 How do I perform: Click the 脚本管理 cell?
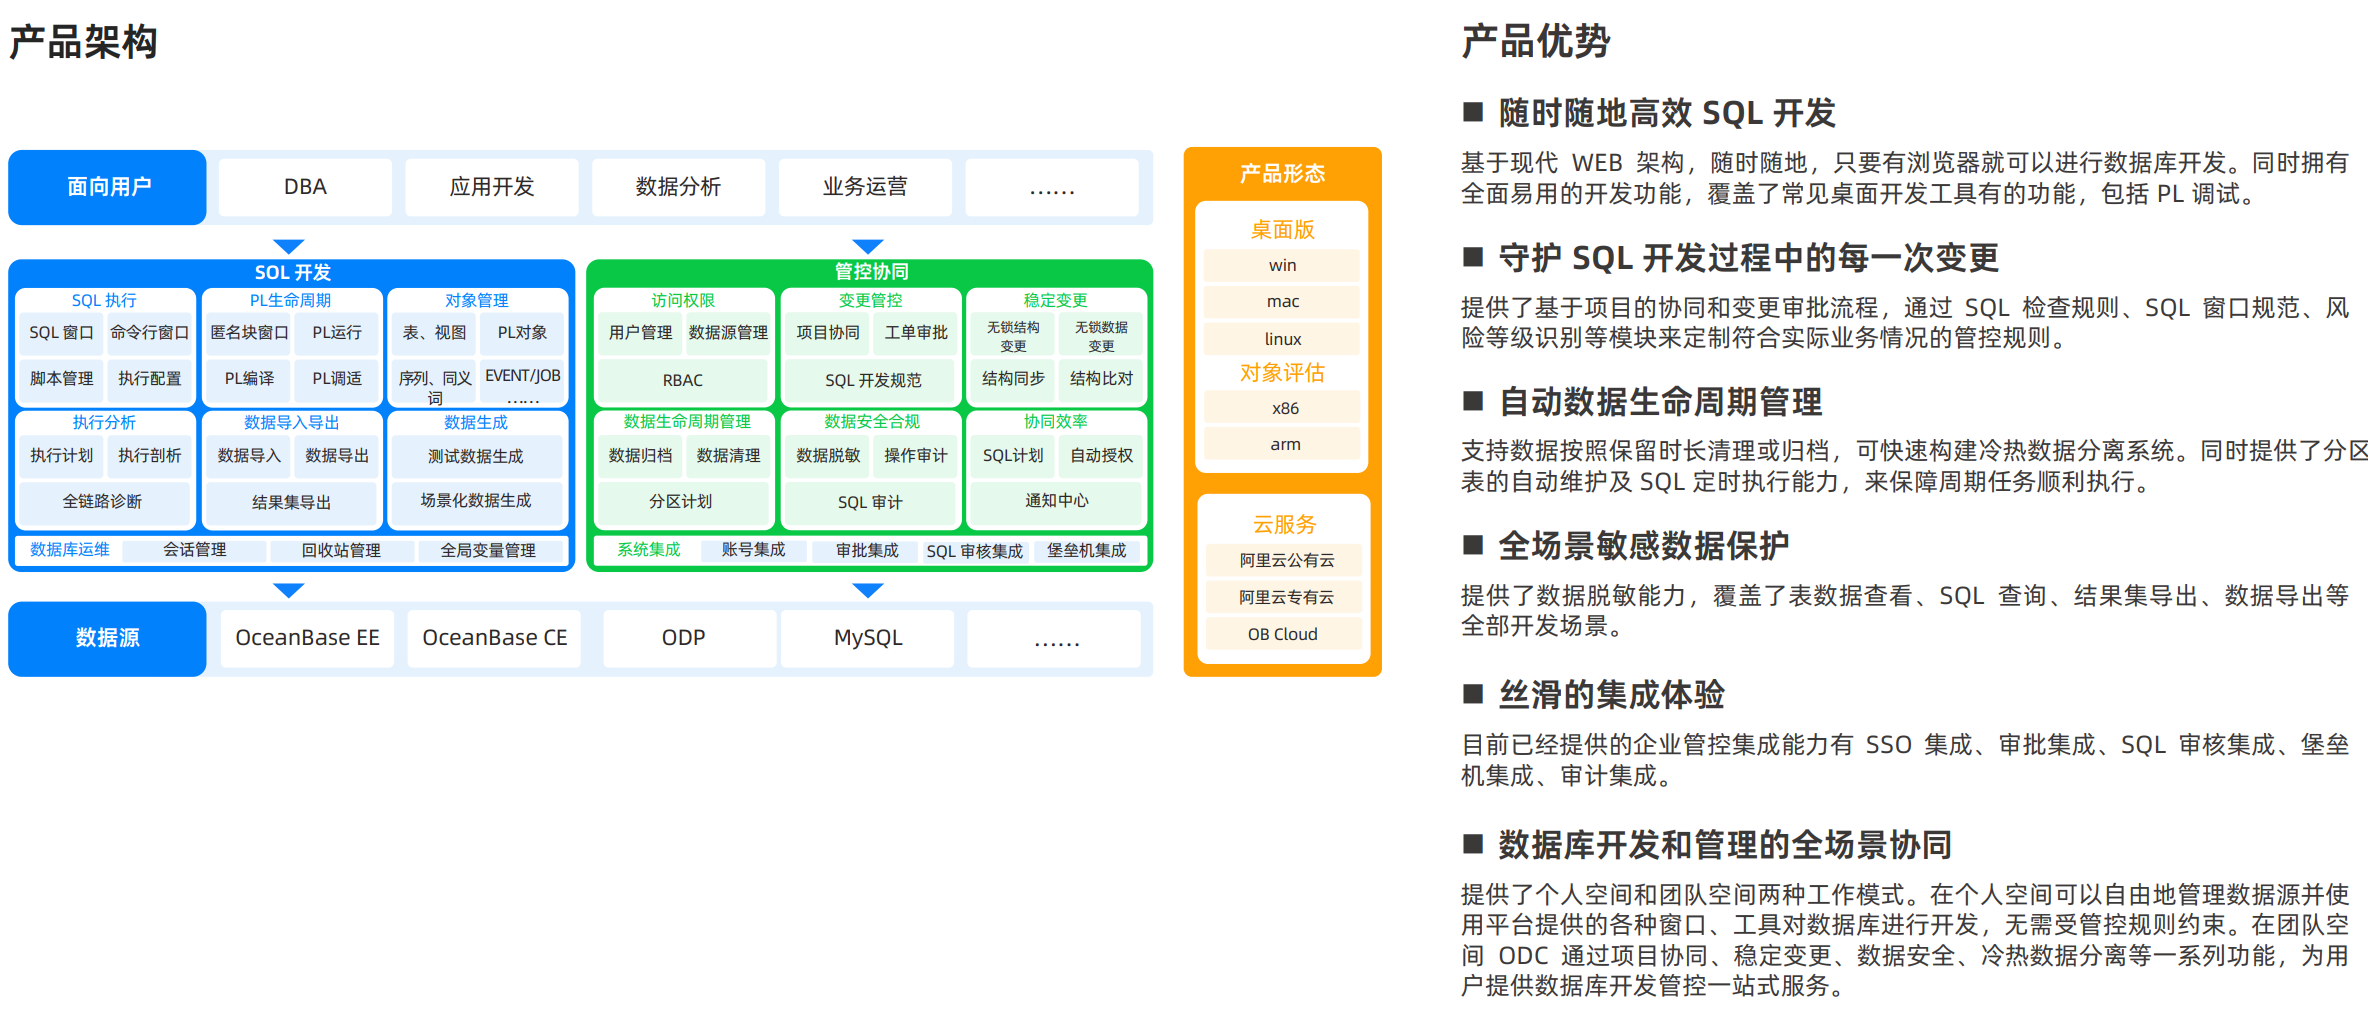[x=61, y=379]
